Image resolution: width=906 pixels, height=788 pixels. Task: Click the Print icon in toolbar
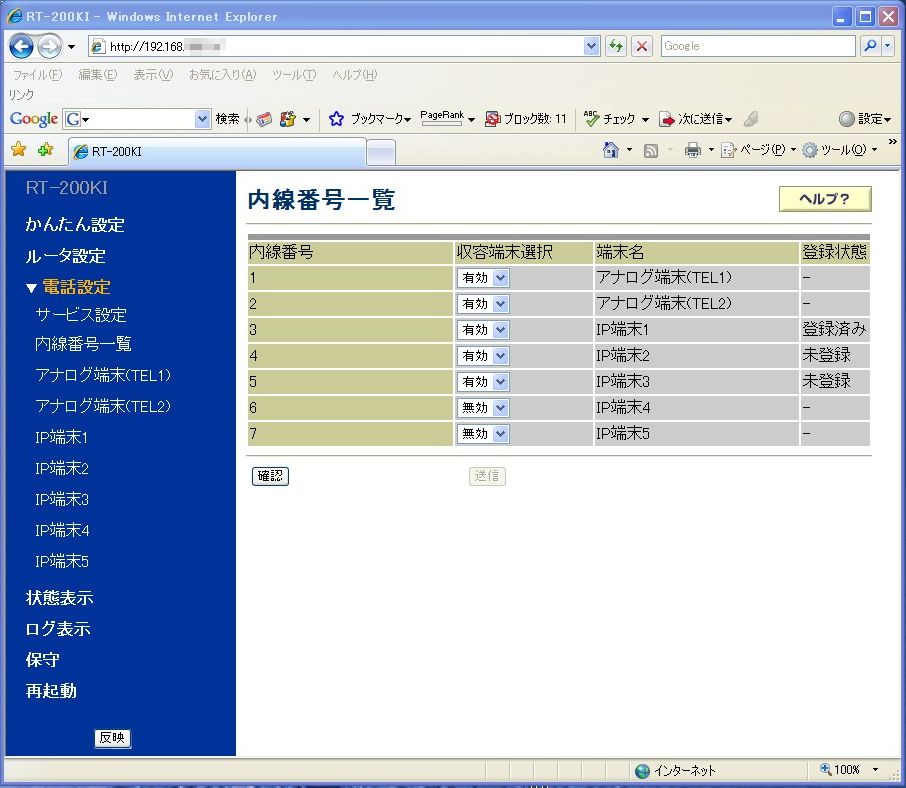[692, 150]
